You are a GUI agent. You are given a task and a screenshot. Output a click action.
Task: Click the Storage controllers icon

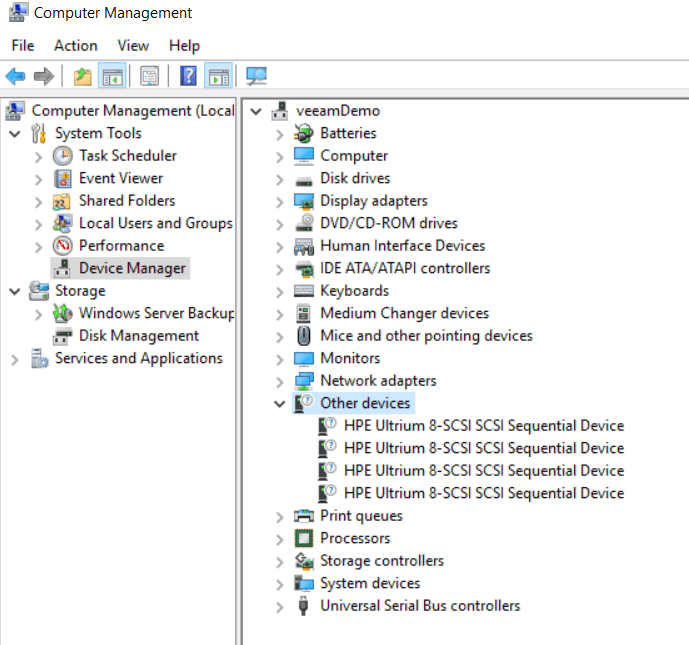pos(304,561)
